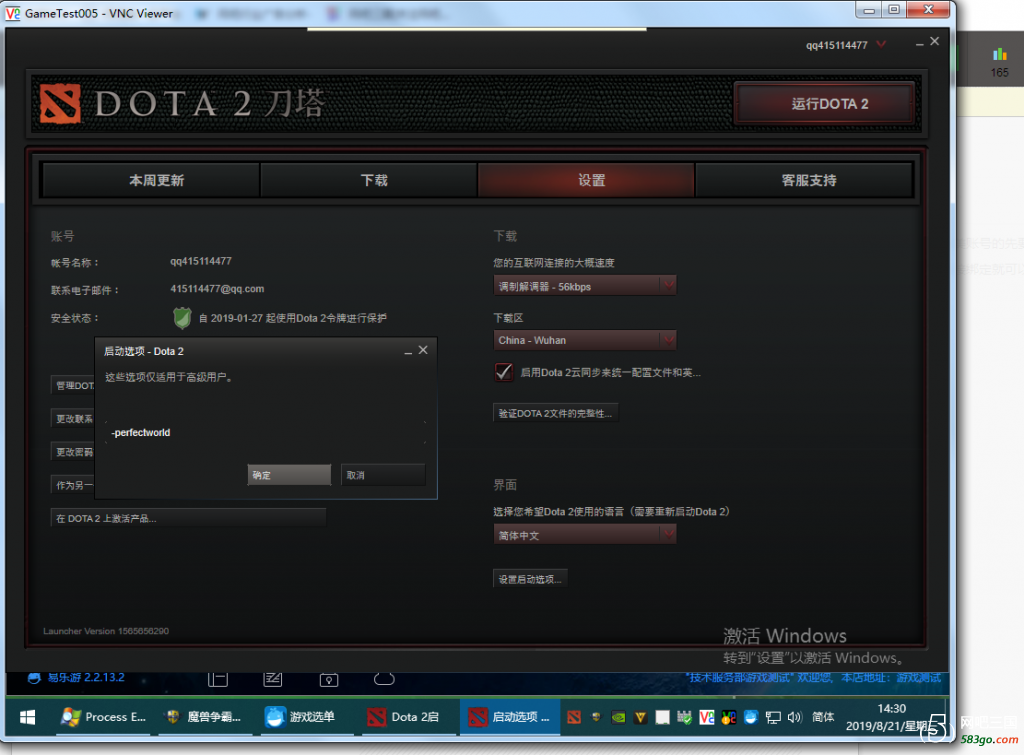The width and height of the screenshot is (1024, 755).
Task: Open the network tray icon
Action: (x=773, y=717)
